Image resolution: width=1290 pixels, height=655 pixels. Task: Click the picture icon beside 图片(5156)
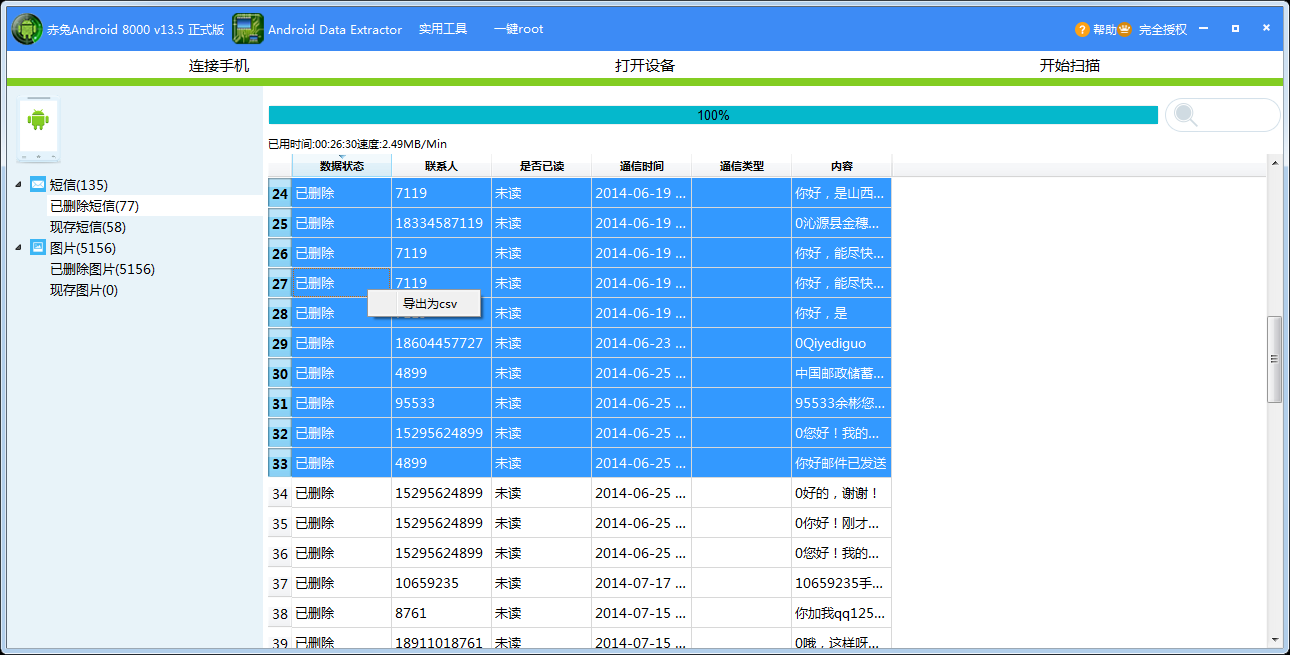coord(38,247)
